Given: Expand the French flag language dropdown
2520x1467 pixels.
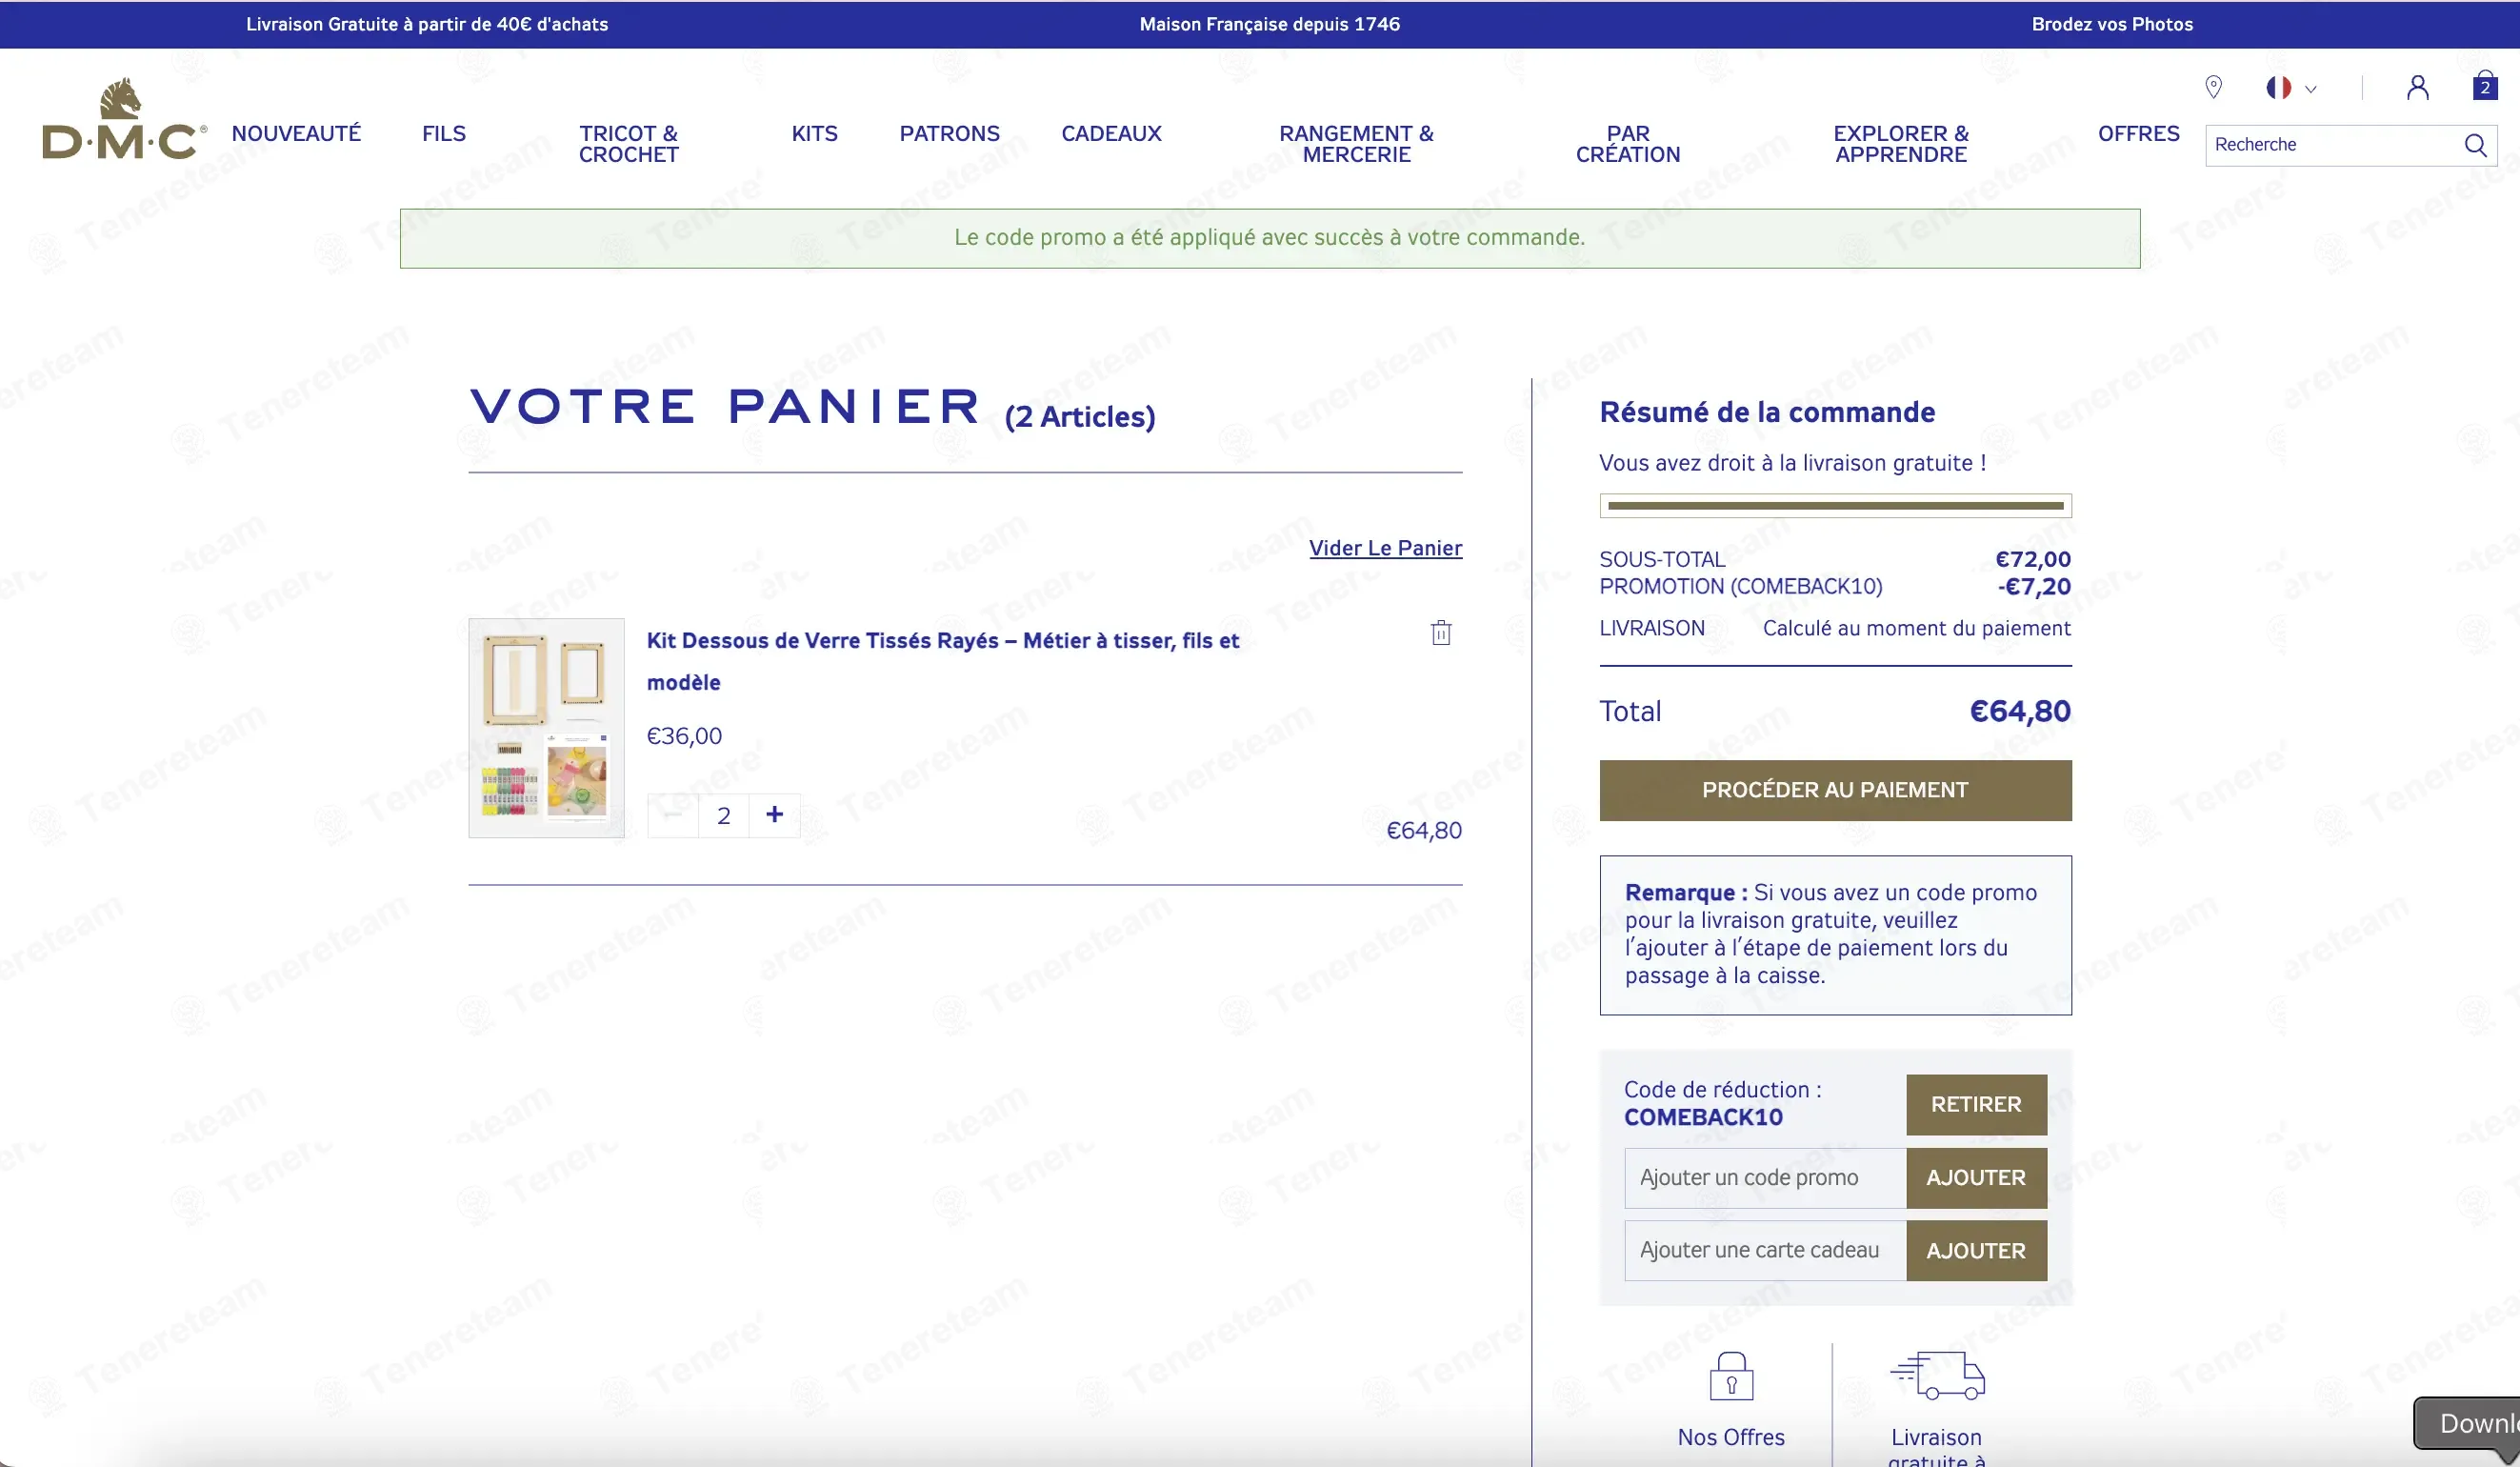Looking at the screenshot, I should [2291, 88].
